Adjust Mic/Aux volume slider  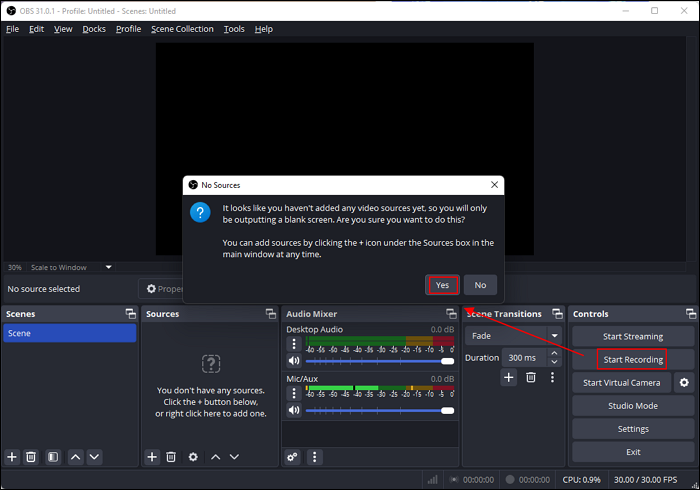click(380, 411)
